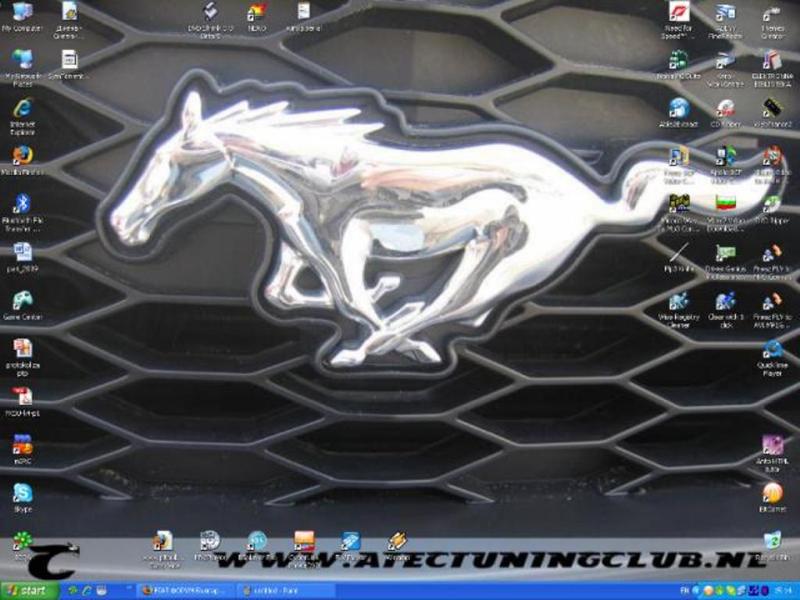Launch Internet Explorer from the desktop
The height and width of the screenshot is (600, 800).
[x=21, y=108]
